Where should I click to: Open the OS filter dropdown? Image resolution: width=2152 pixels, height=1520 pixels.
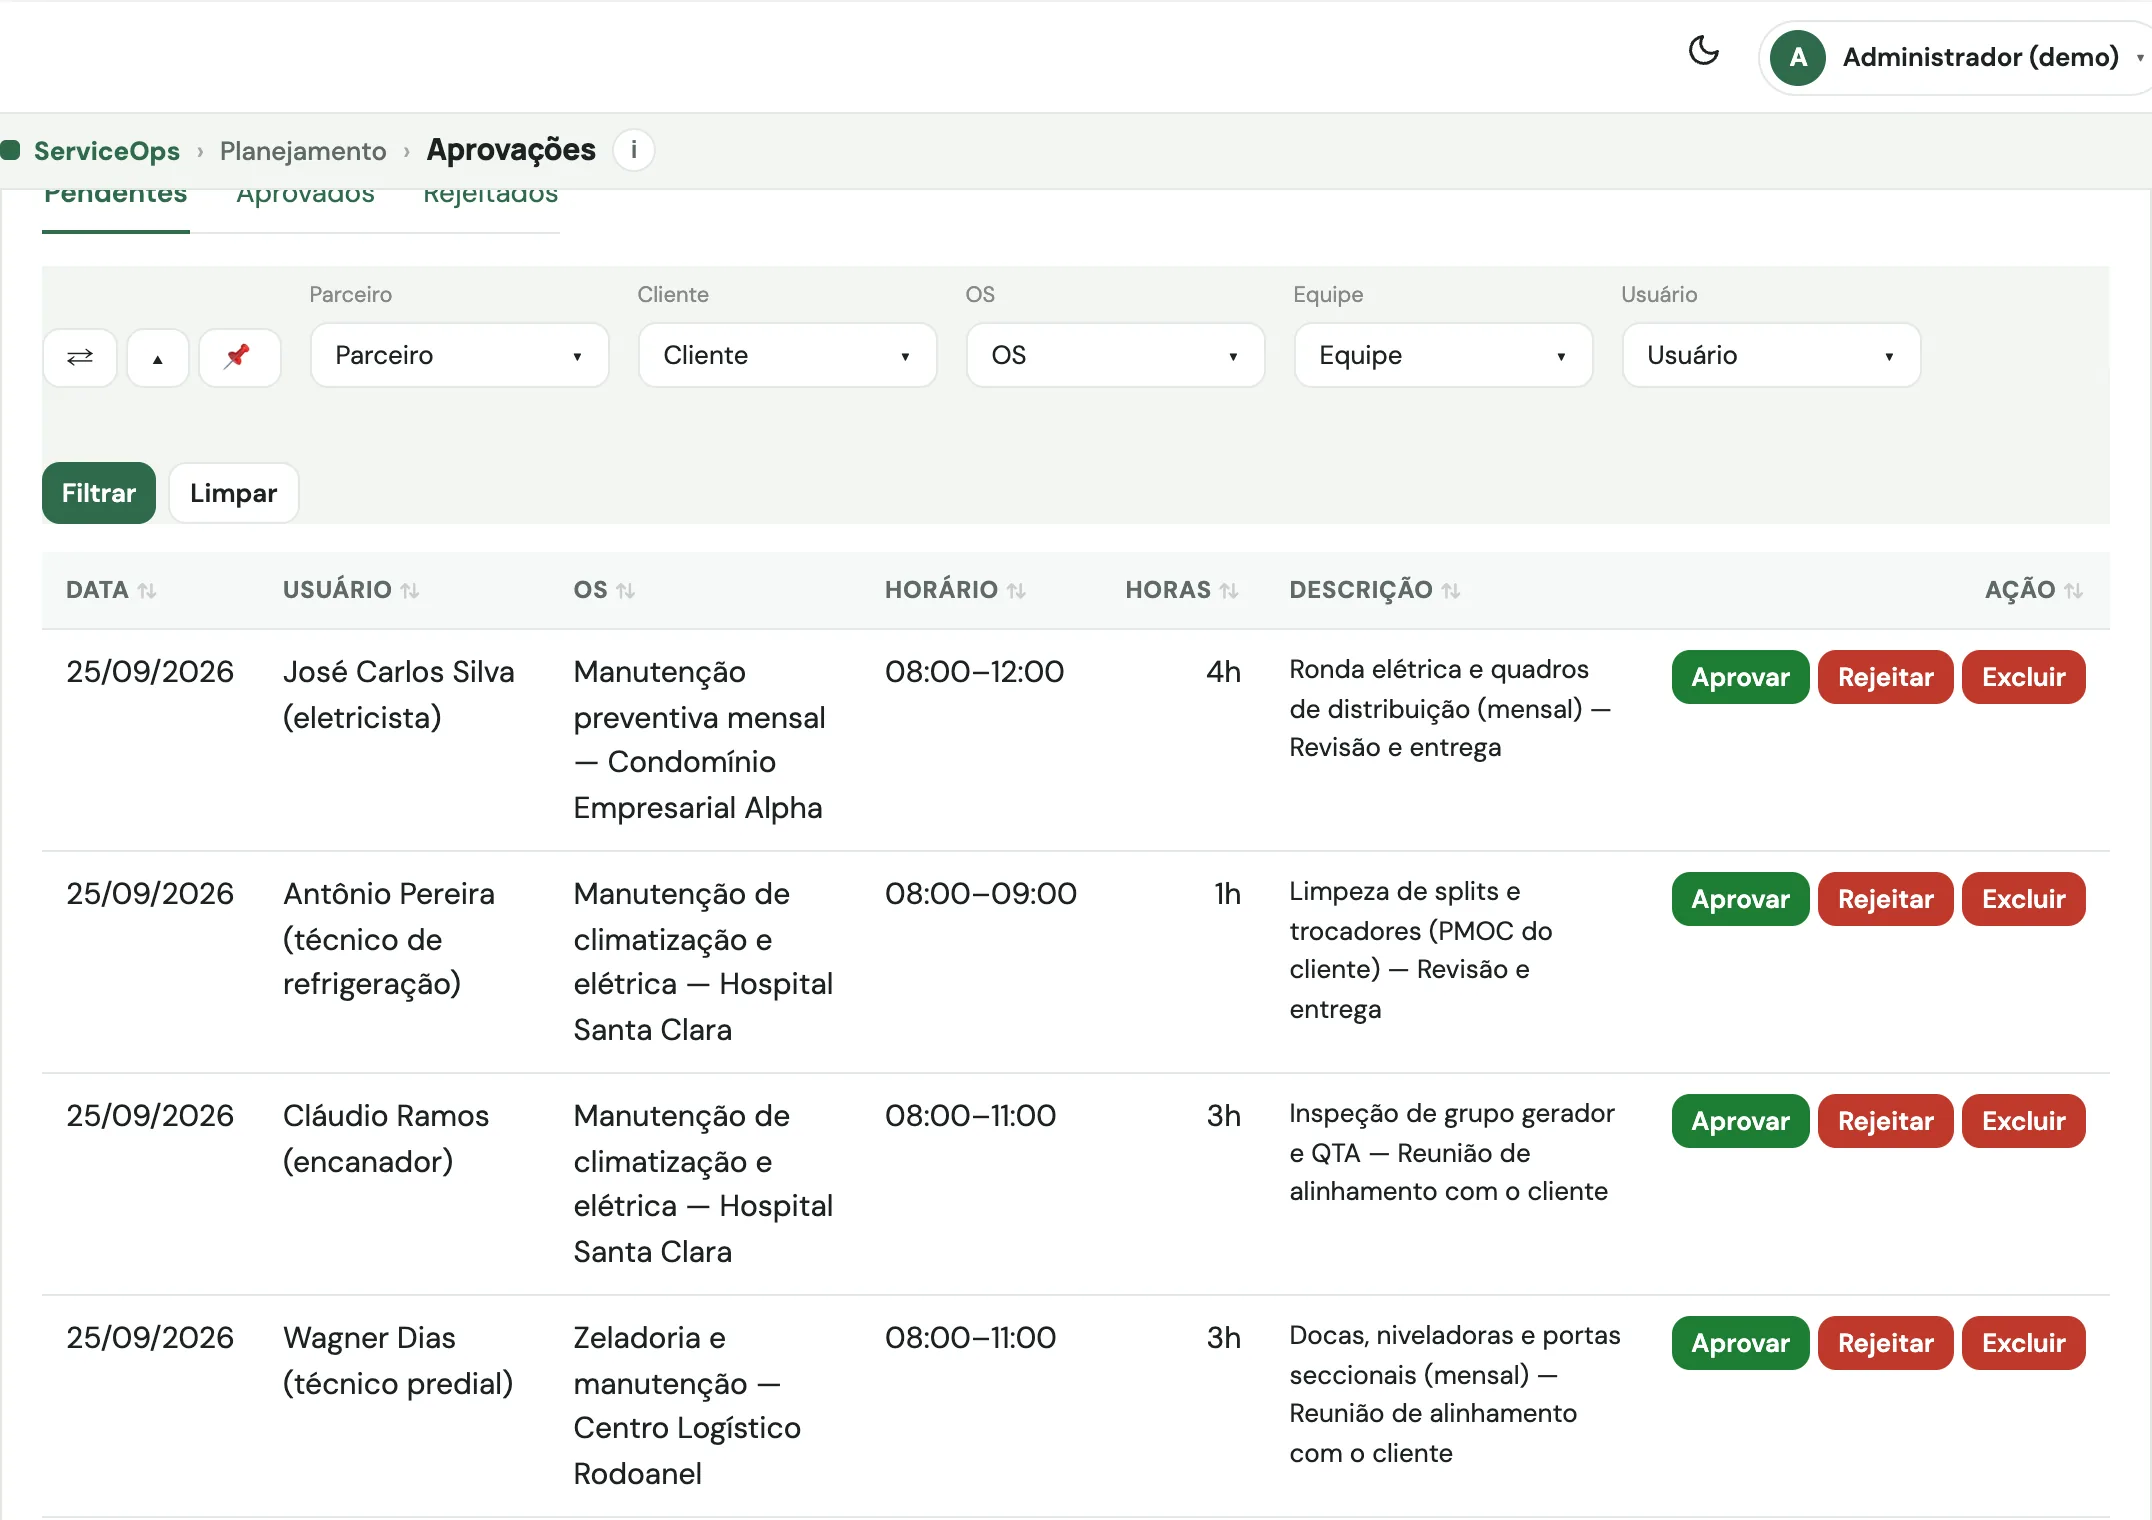[1115, 355]
